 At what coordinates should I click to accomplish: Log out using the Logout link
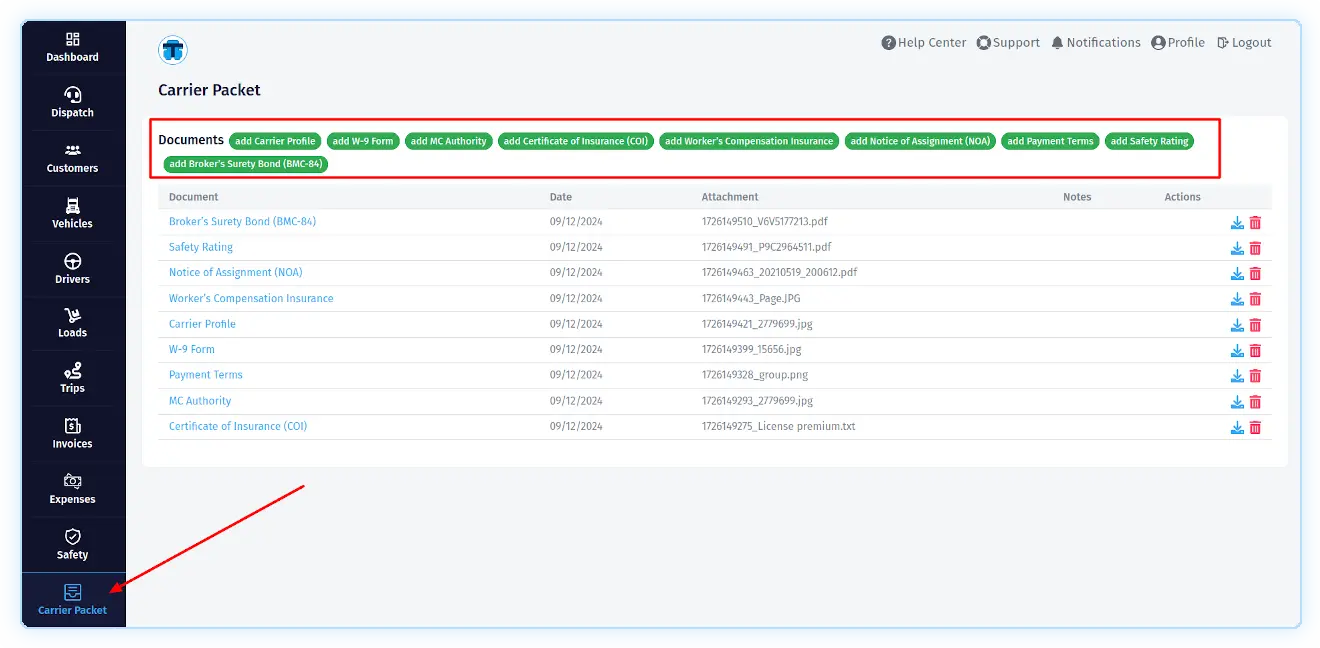[1244, 43]
